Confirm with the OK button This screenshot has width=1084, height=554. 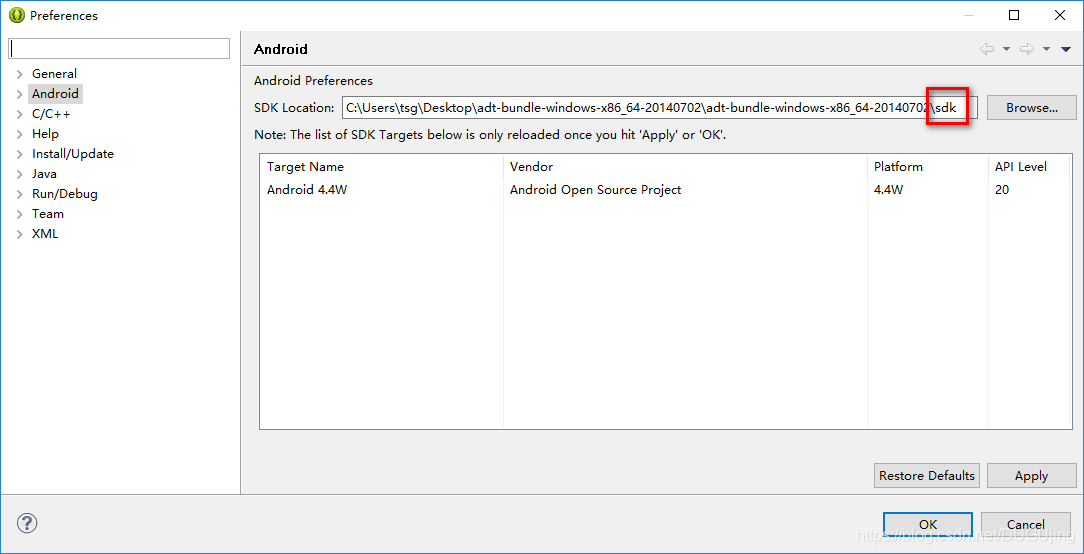point(928,524)
